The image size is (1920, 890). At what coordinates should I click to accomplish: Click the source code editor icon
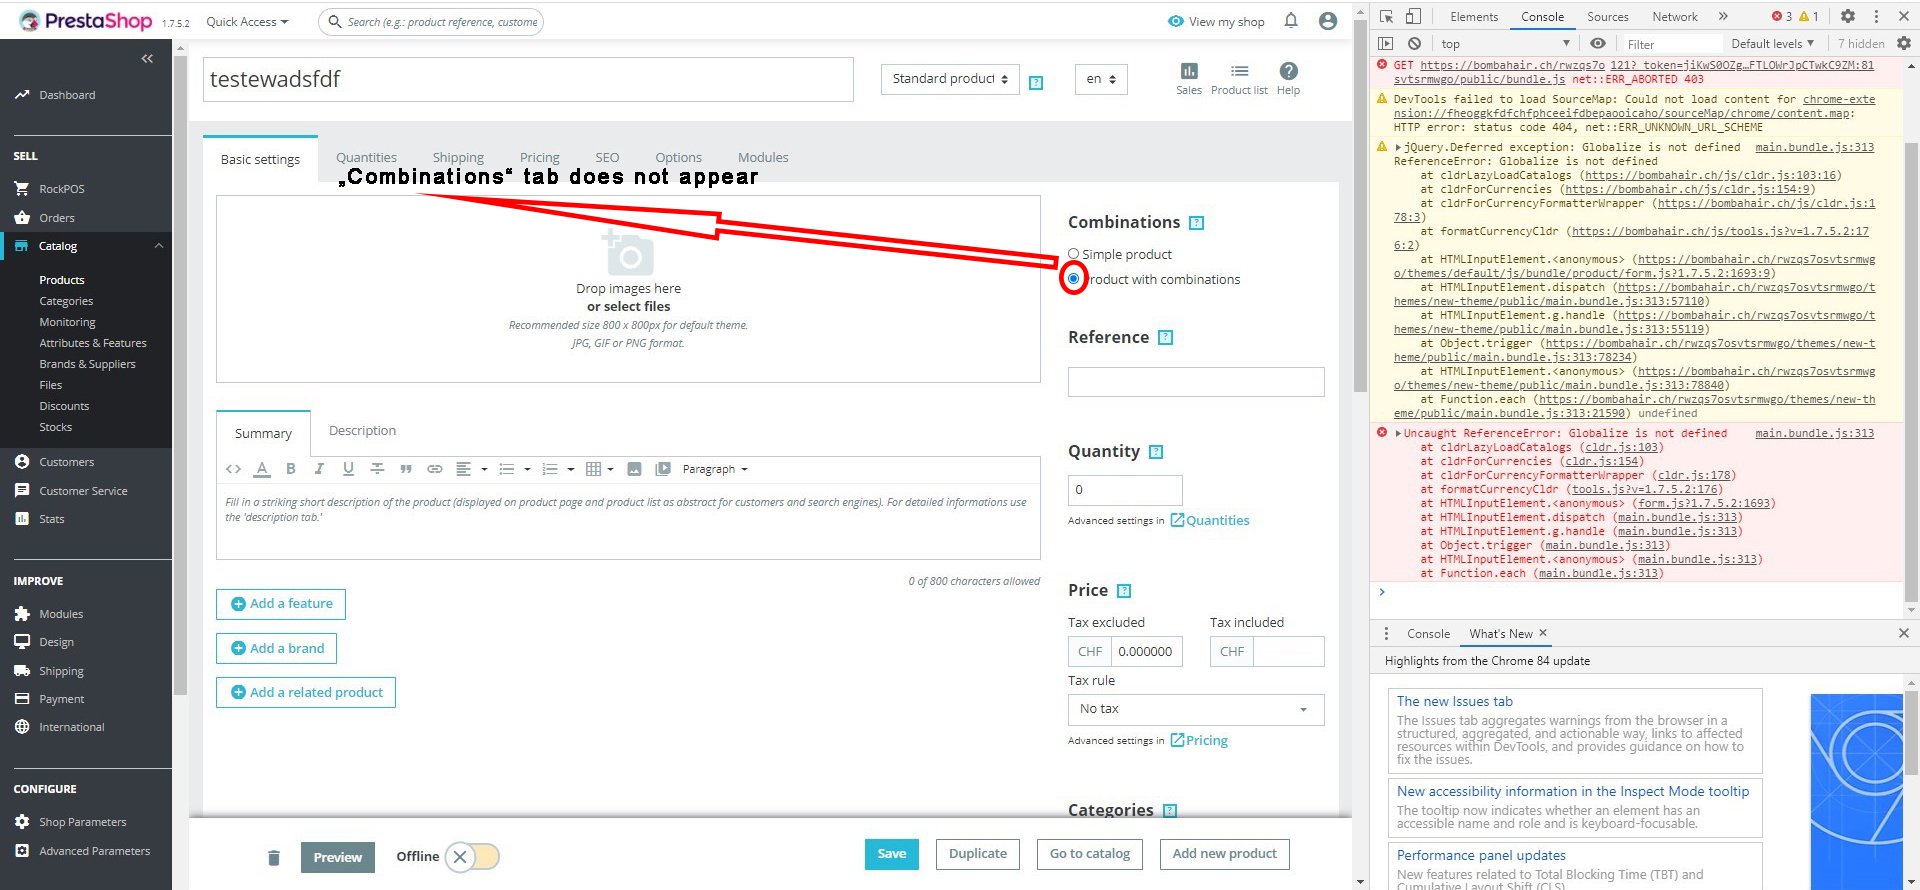[x=233, y=469]
